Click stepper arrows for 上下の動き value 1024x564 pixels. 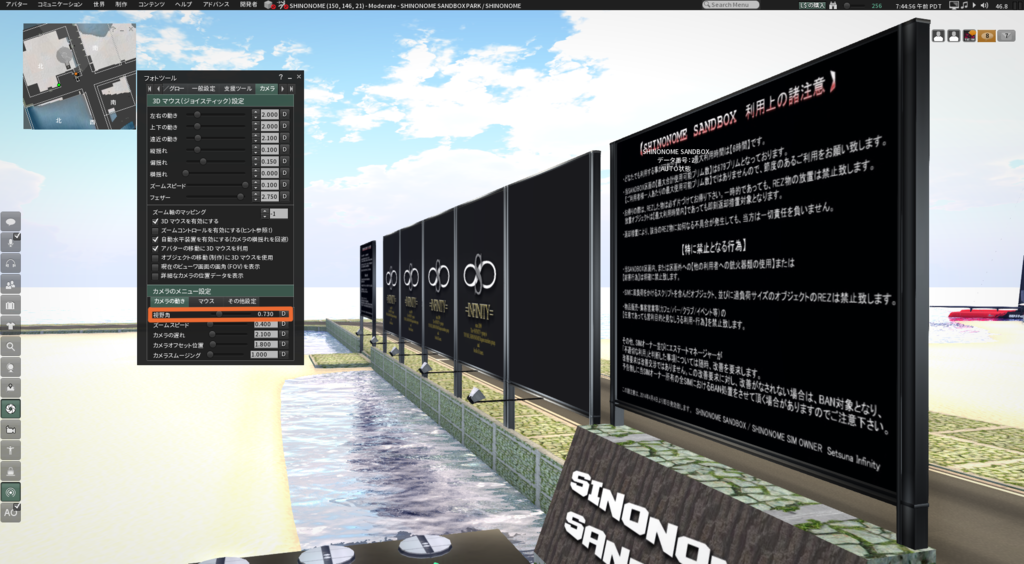[256, 126]
